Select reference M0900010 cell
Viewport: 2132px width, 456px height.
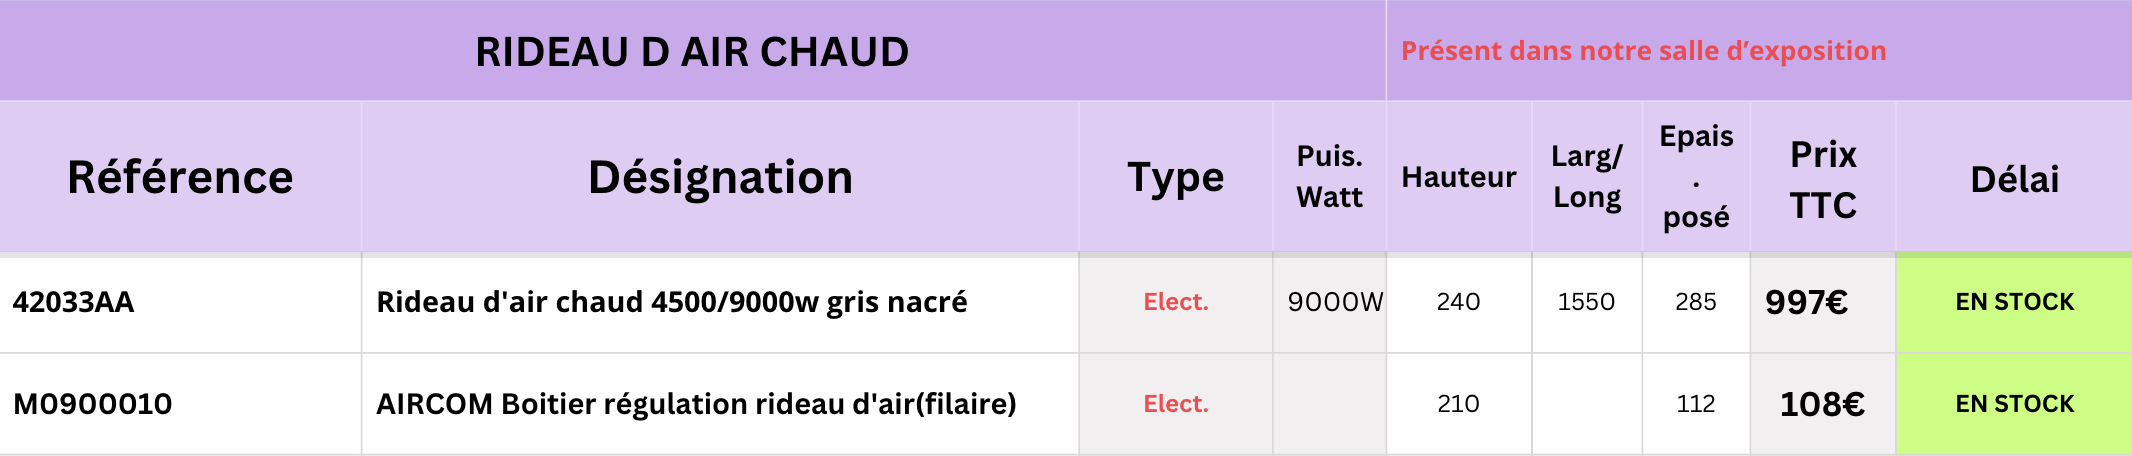pyautogui.click(x=92, y=404)
